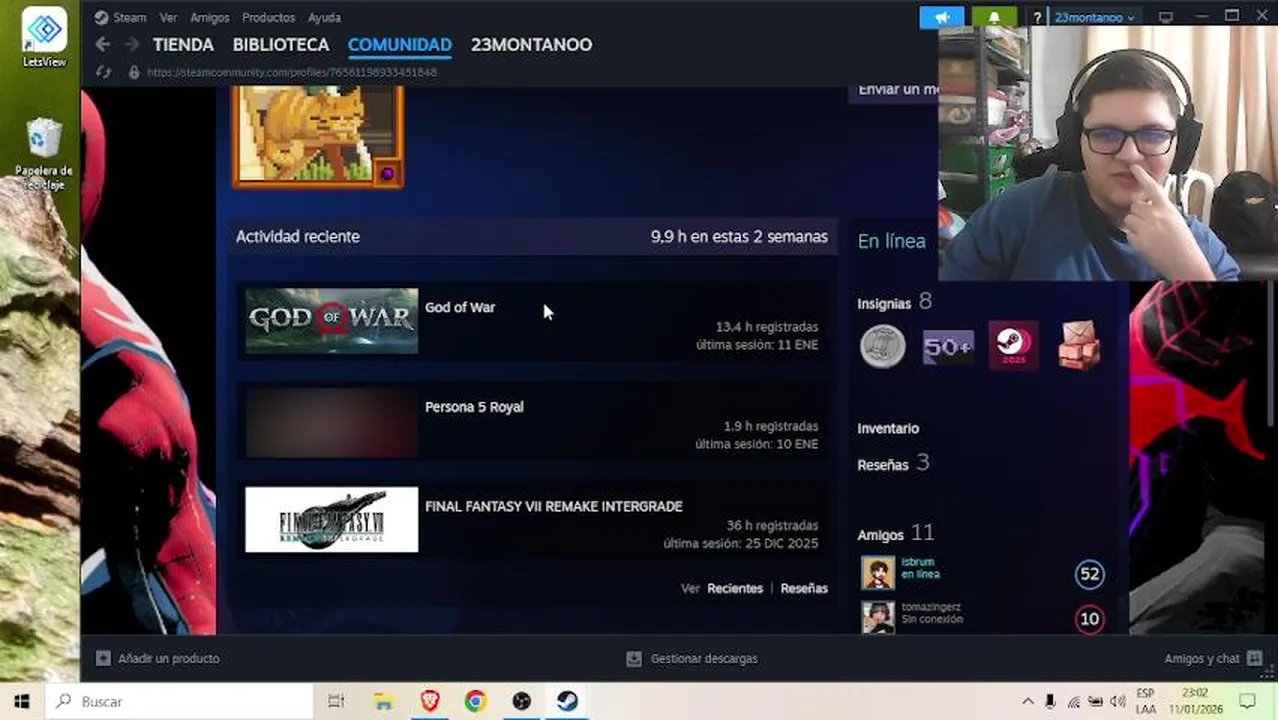Screen dimensions: 1278x720
Task: Open friend isbrum's profile name
Action: point(917,562)
